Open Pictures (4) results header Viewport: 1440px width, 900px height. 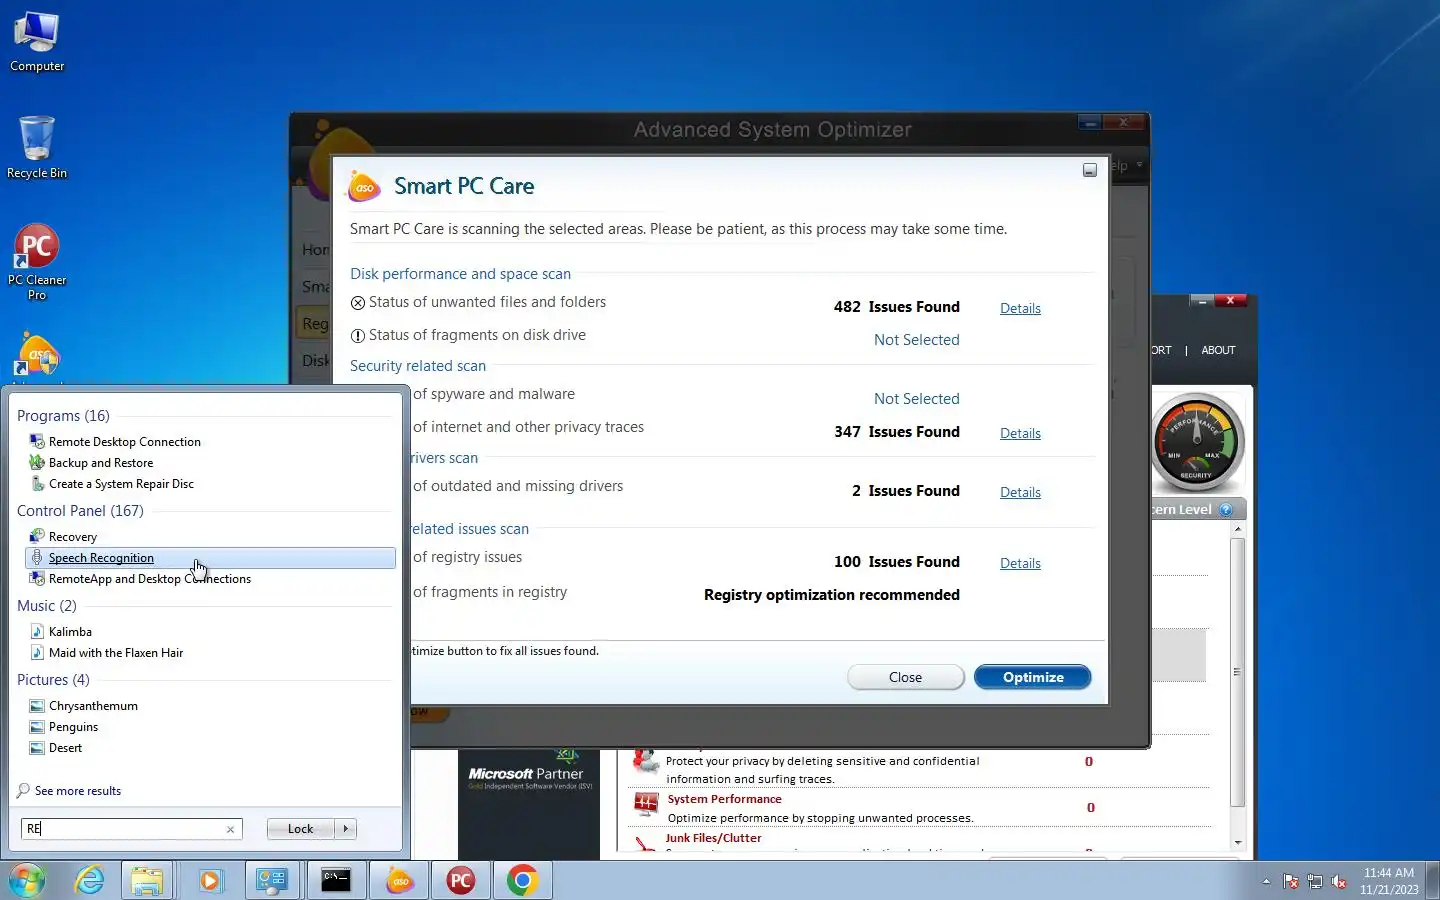click(x=53, y=680)
